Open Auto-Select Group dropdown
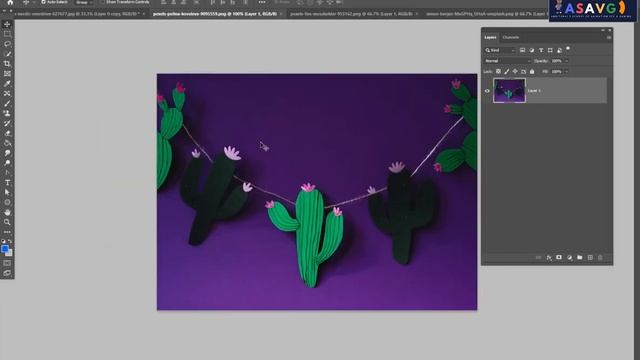The width and height of the screenshot is (640, 360). pos(84,2)
